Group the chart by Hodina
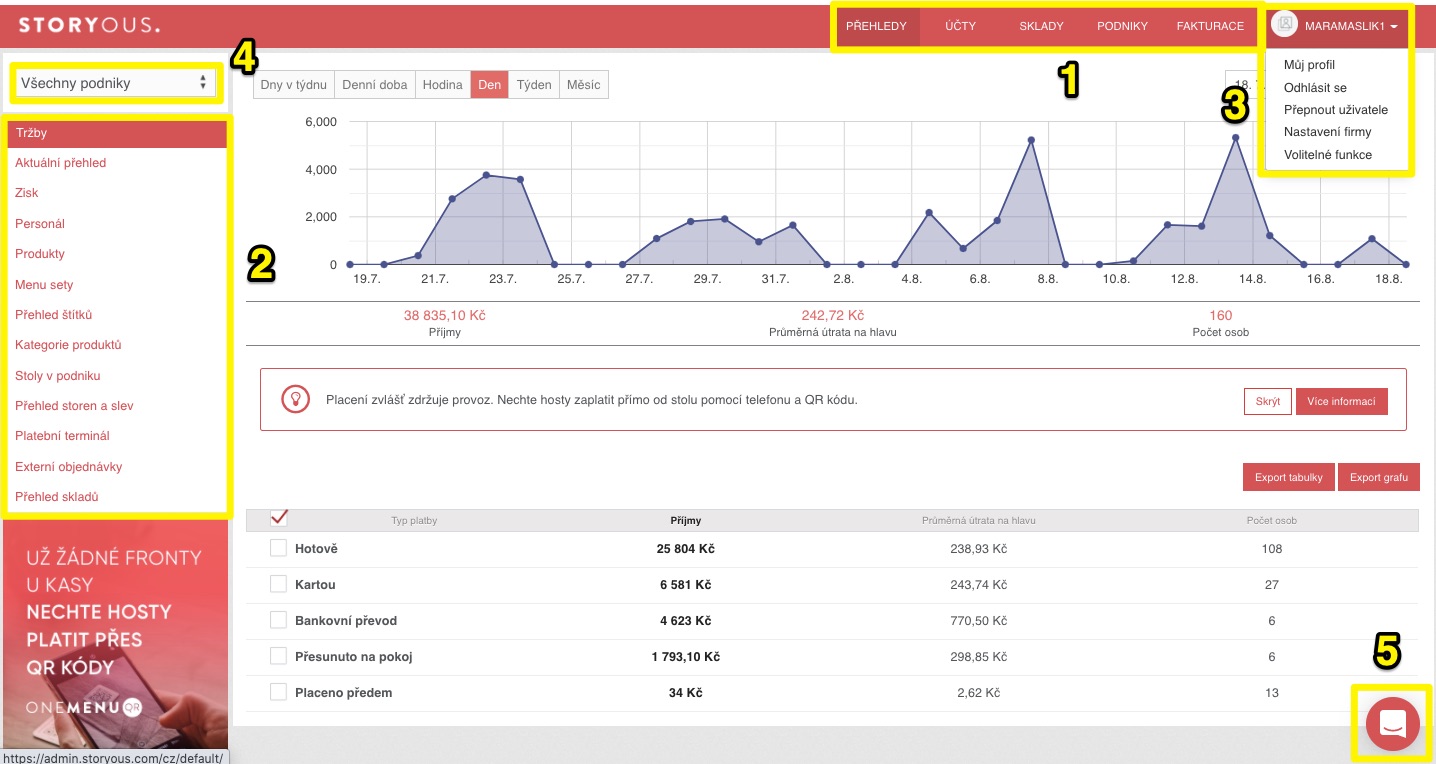Screen dimensions: 1436x764 pyautogui.click(x=442, y=85)
